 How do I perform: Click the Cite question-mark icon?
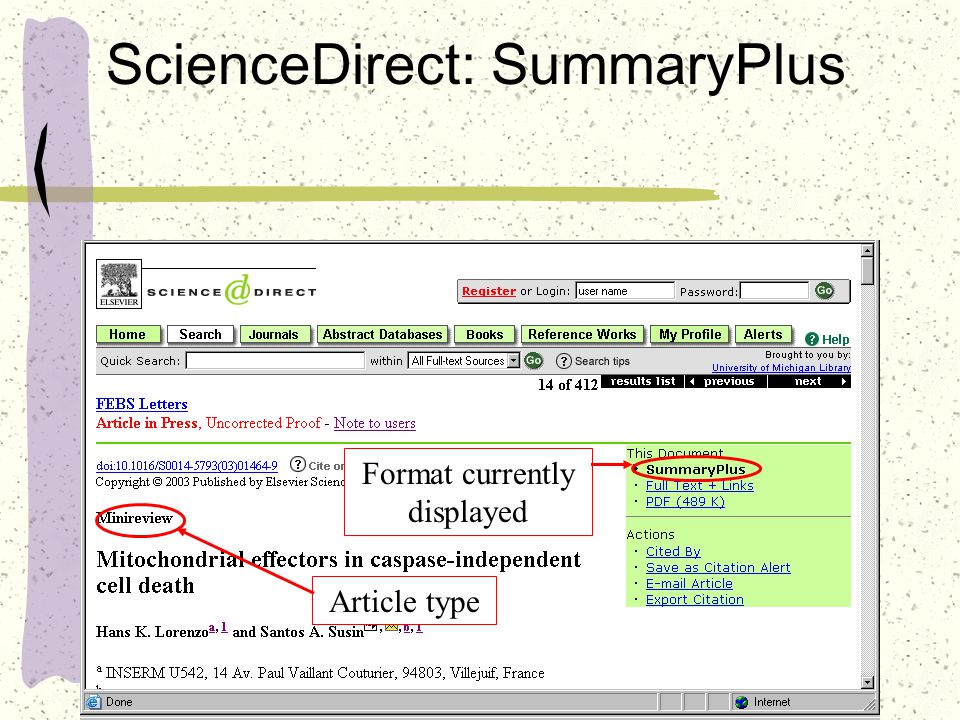[297, 465]
